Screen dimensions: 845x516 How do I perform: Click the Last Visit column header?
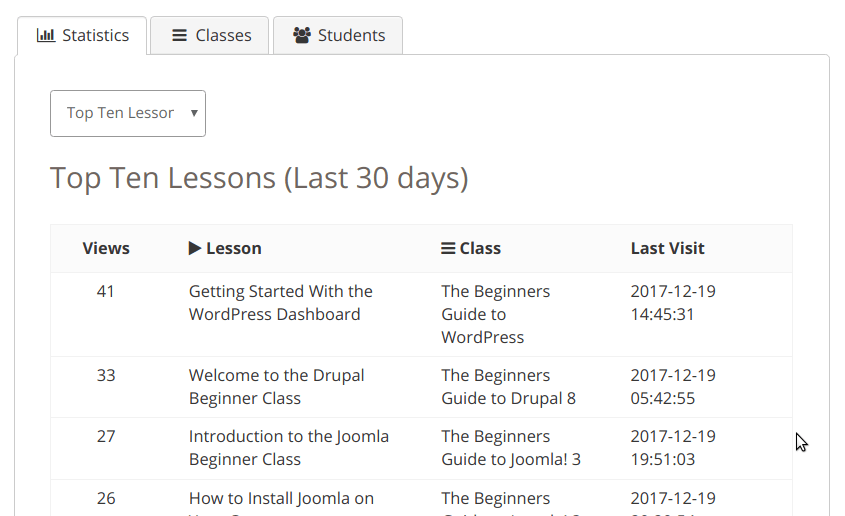(667, 248)
